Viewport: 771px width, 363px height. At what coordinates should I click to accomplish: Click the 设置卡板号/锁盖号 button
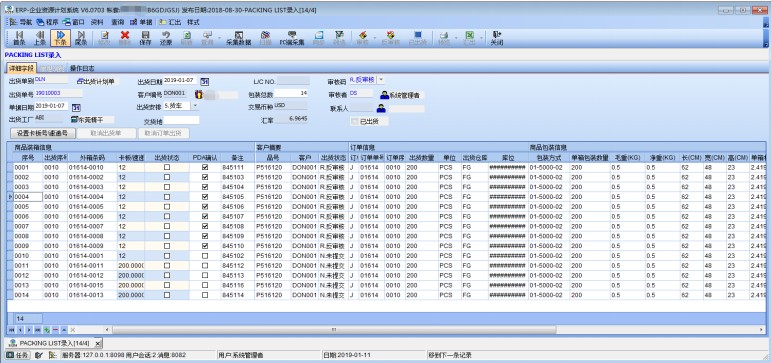[x=42, y=133]
